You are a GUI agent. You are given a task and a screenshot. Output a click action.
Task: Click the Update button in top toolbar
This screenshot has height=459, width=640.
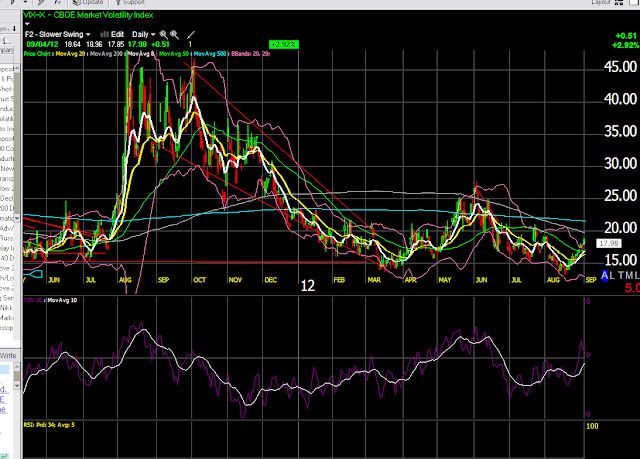88,2
